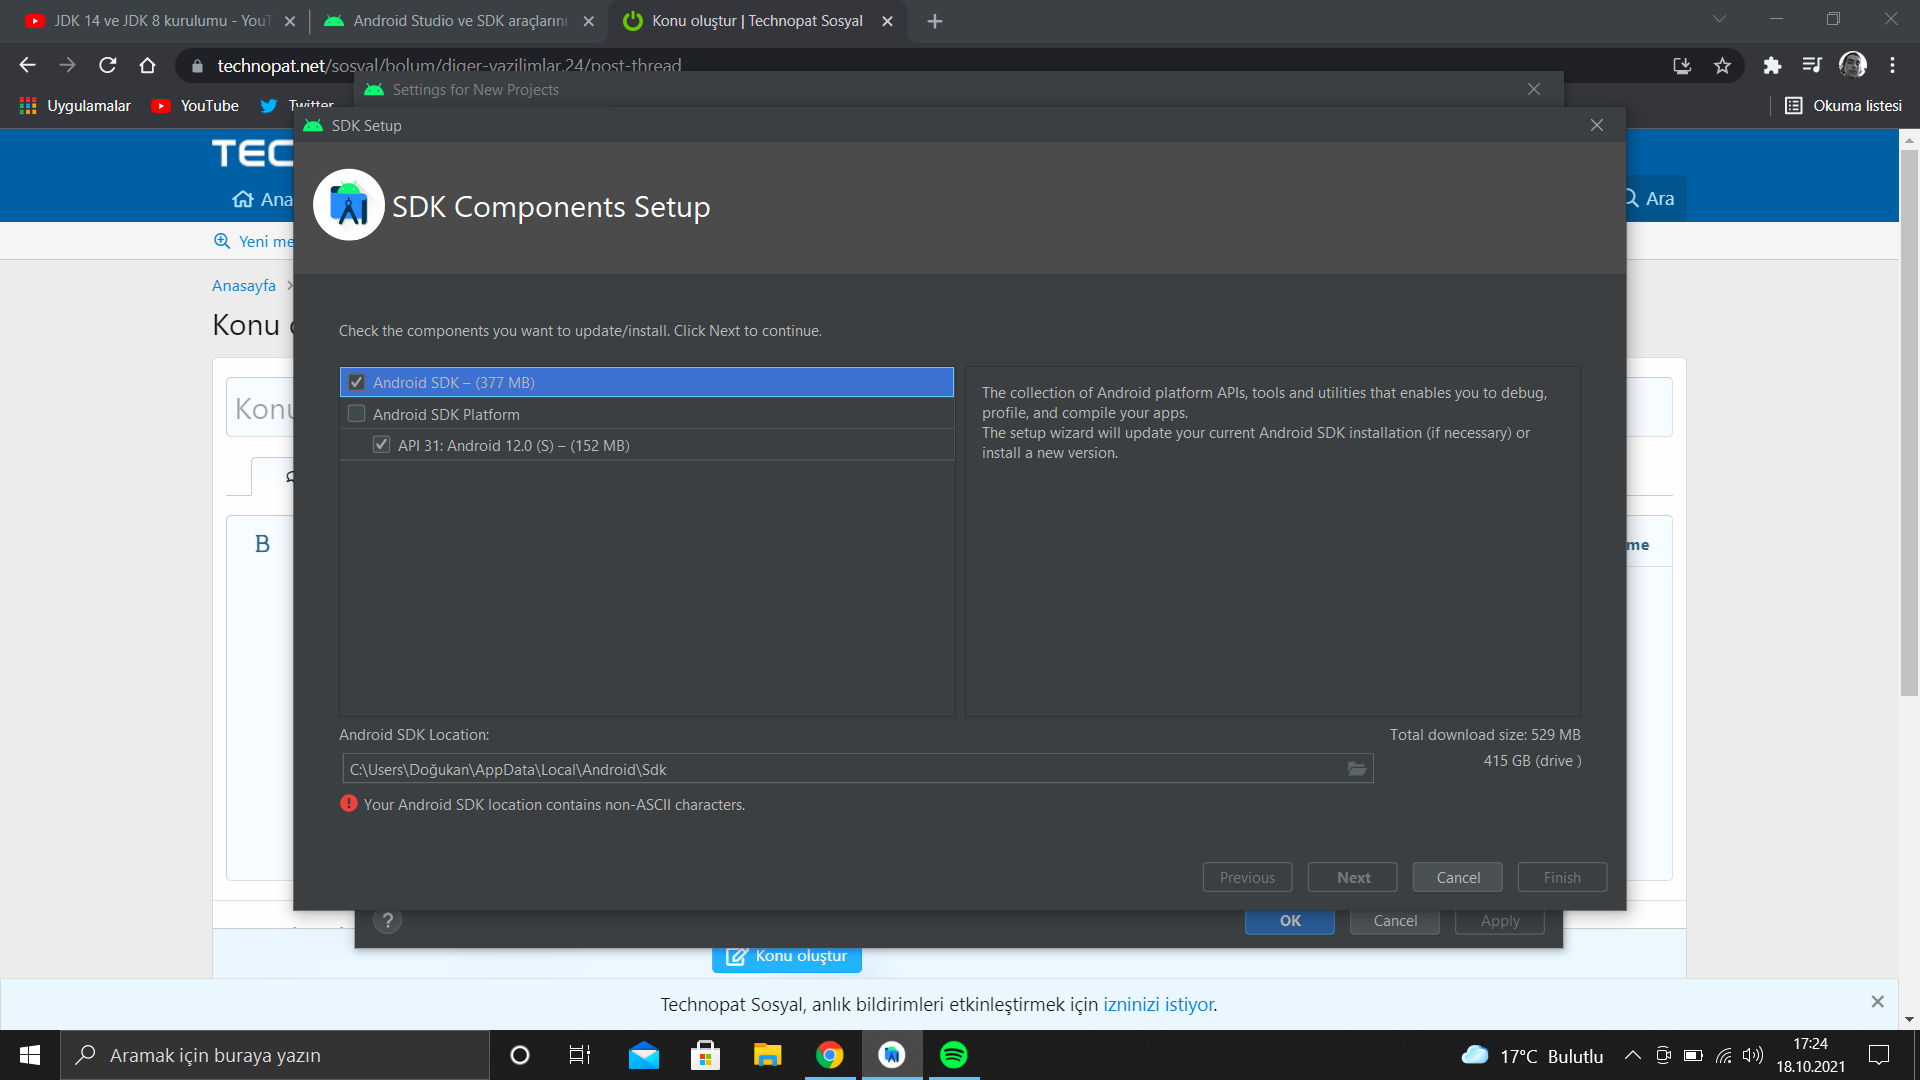Viewport: 1920px width, 1080px height.
Task: Expand the hidden system tray icons chevron
Action: pos(1632,1055)
